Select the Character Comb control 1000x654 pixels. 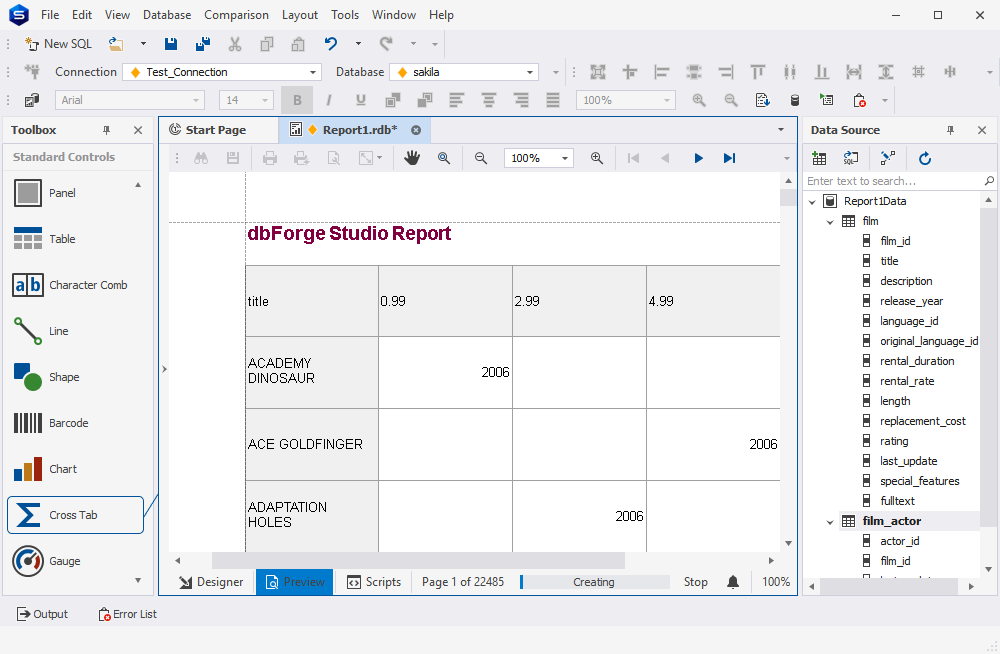pyautogui.click(x=75, y=285)
